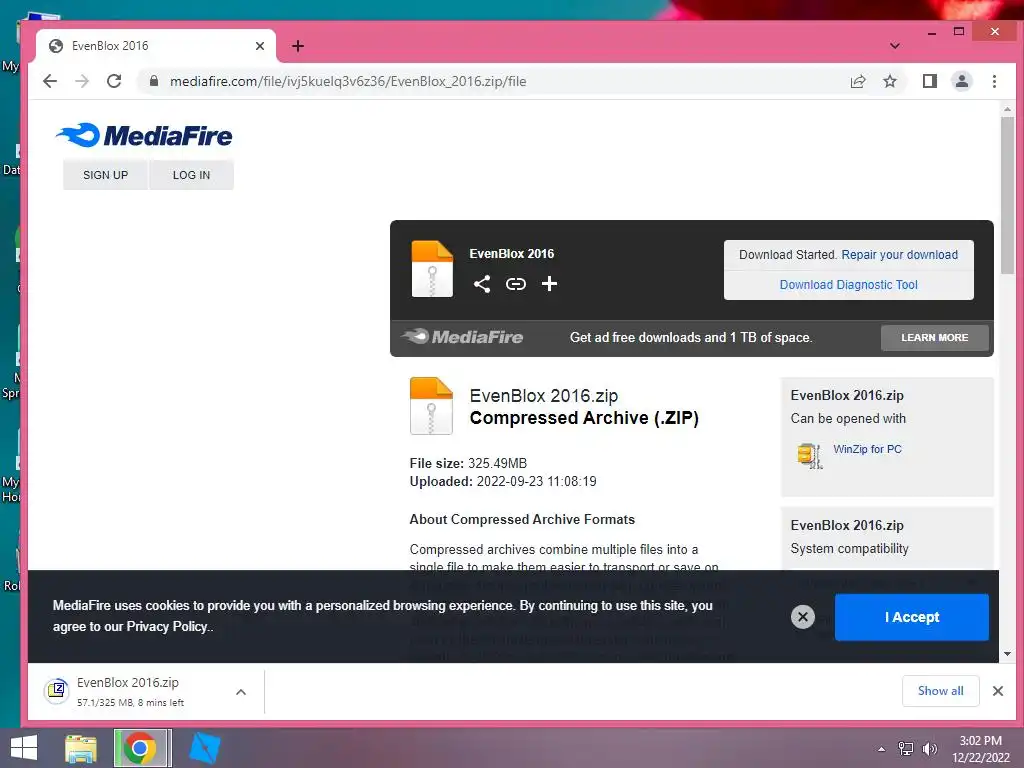Click Show all downloads button

pos(940,691)
